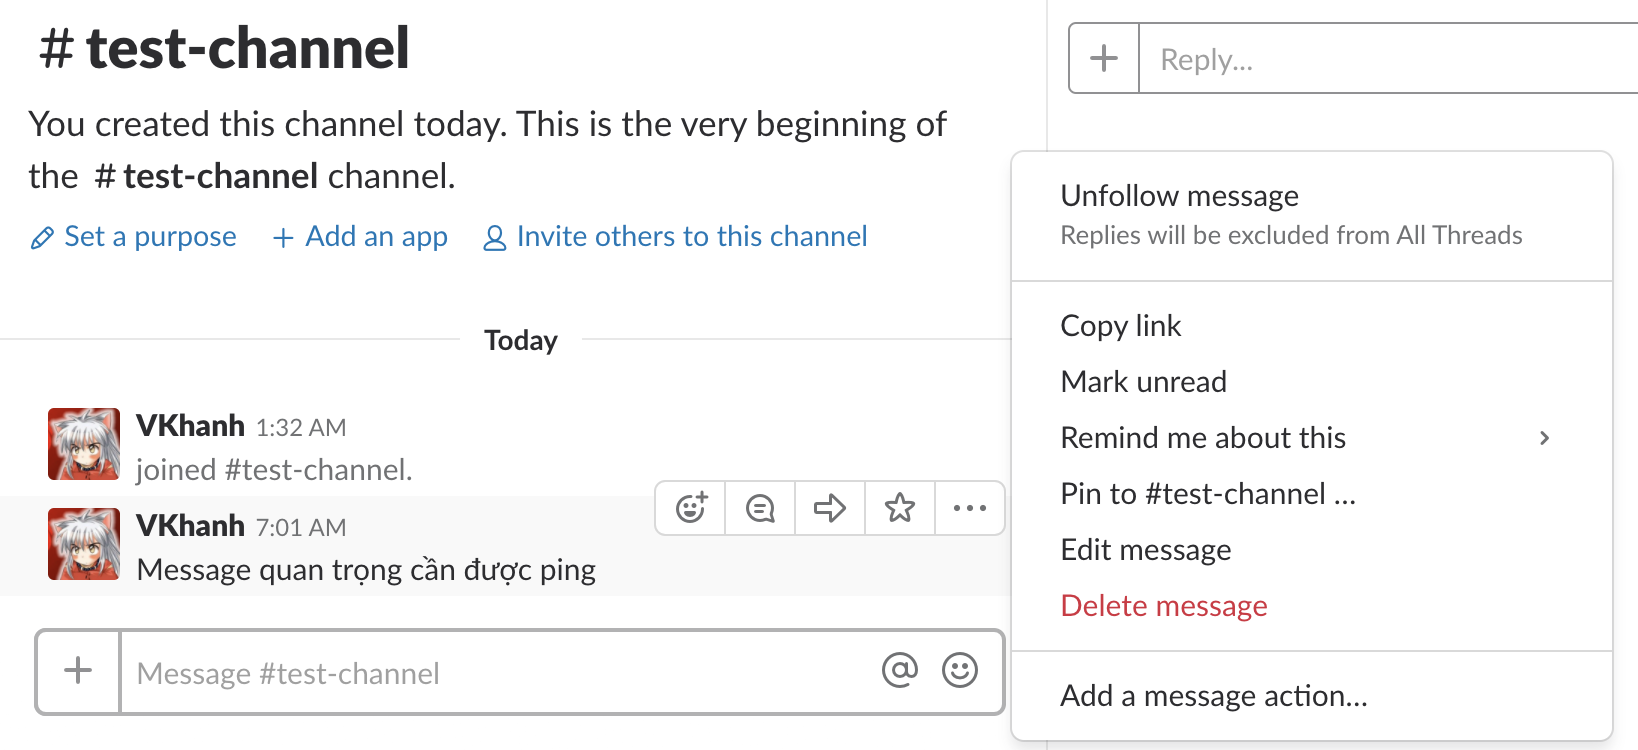1638x750 pixels.
Task: Star the message with the star icon
Action: click(x=900, y=508)
